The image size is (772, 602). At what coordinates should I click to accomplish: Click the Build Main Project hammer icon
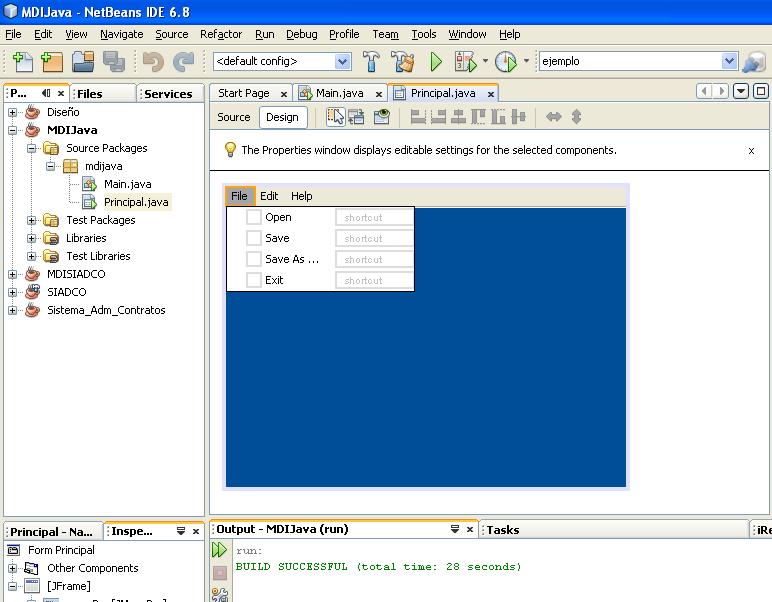371,62
